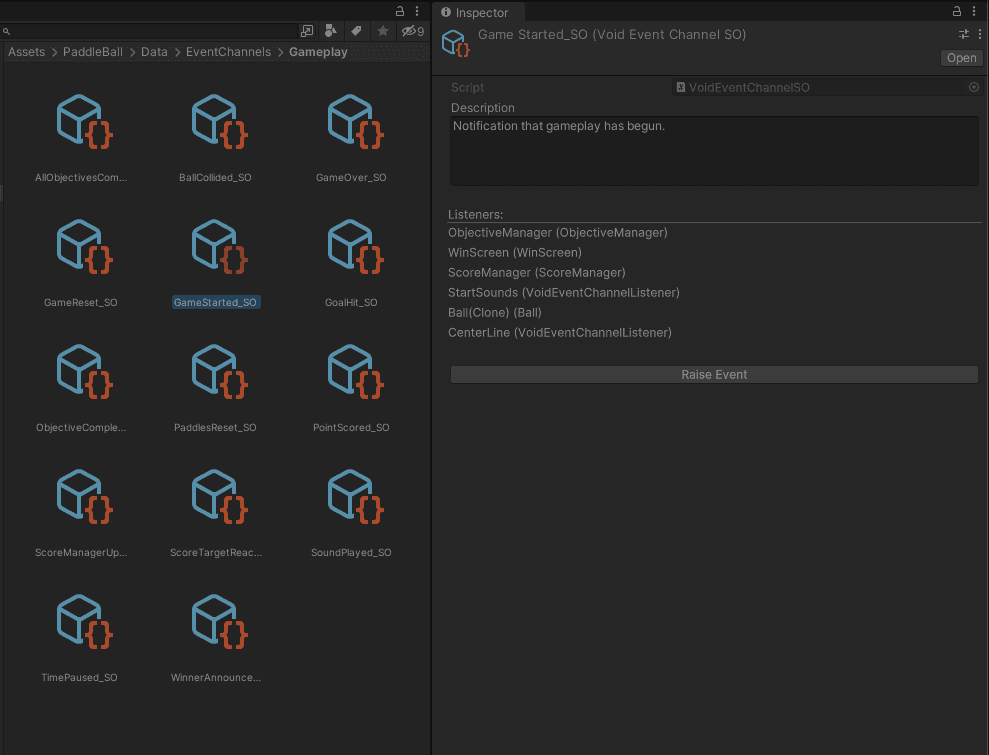Open the Project window kebab menu
989x755 pixels.
click(417, 10)
